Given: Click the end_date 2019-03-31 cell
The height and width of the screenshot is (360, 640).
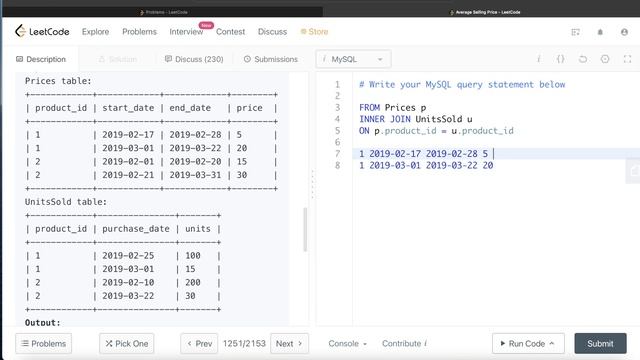Looking at the screenshot, I should (x=195, y=175).
